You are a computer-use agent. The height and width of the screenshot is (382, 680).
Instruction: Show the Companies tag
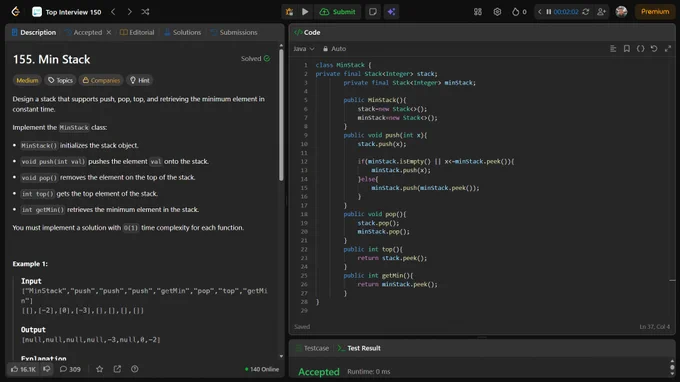pyautogui.click(x=101, y=80)
